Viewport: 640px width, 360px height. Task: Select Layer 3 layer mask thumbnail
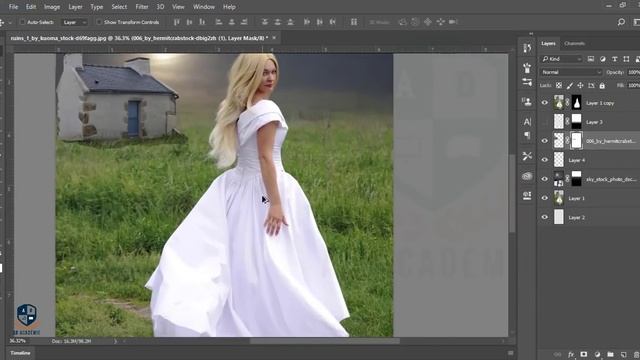pos(576,122)
